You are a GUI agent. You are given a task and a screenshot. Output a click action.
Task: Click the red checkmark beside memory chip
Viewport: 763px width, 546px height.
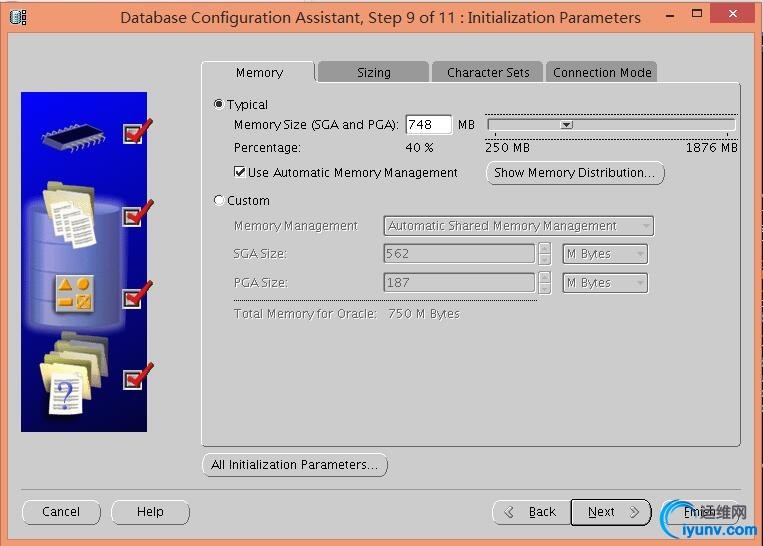(137, 131)
